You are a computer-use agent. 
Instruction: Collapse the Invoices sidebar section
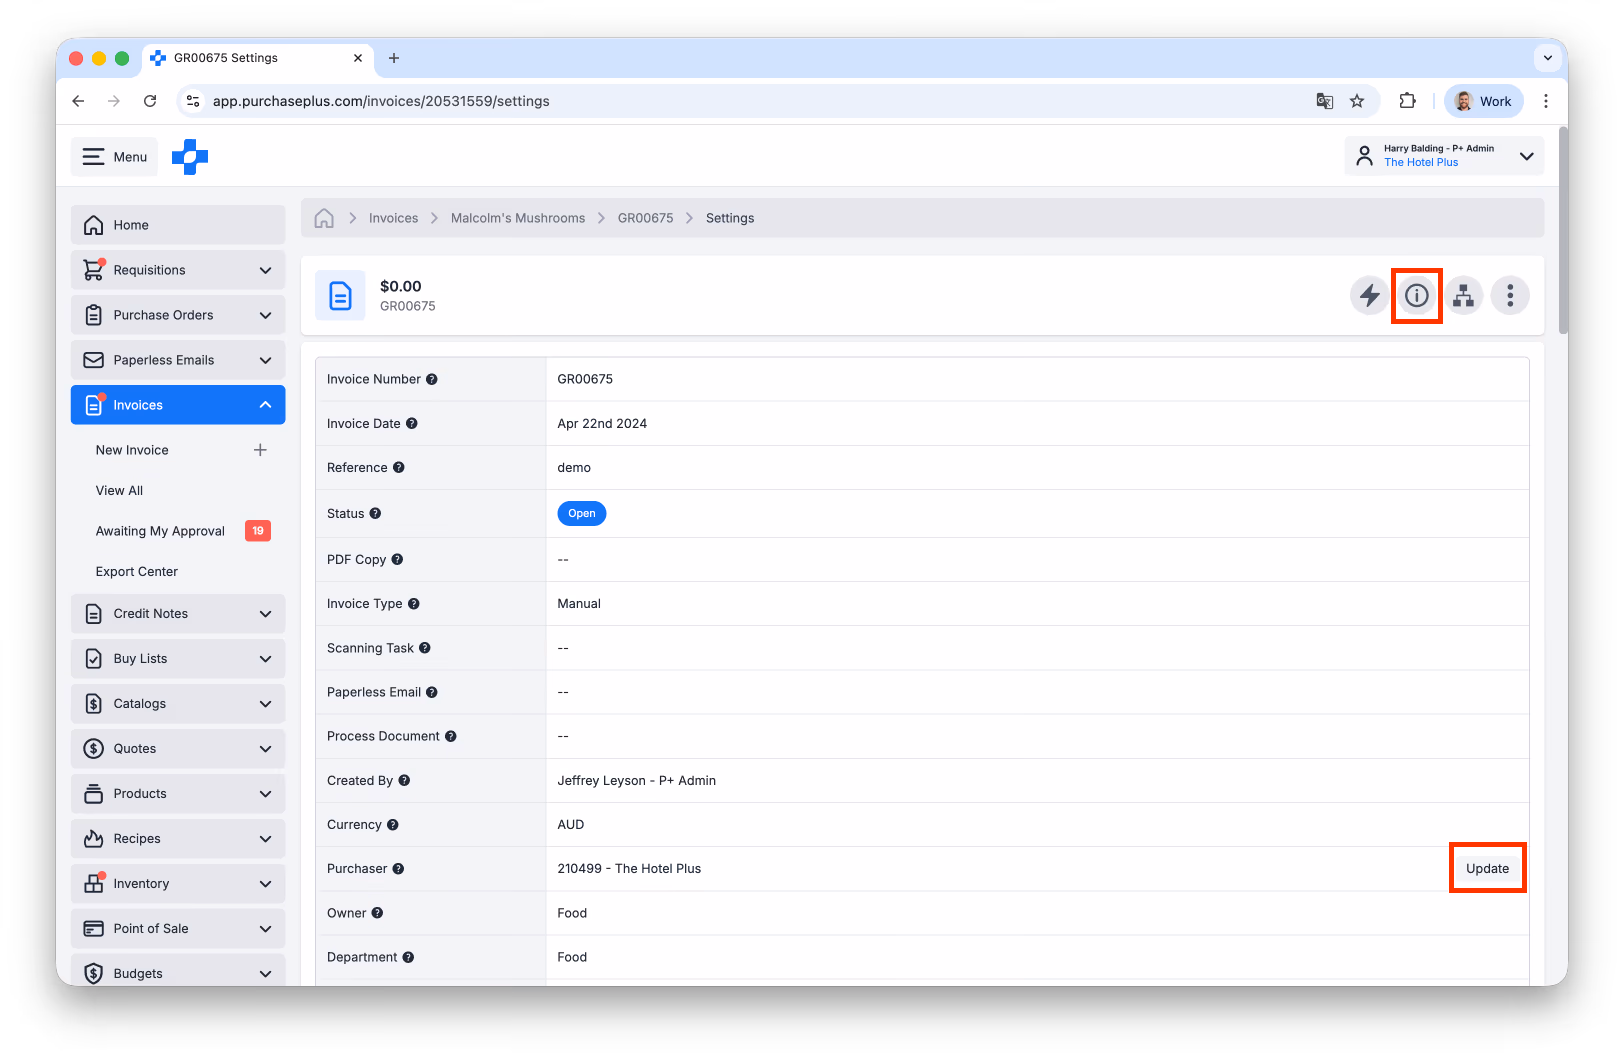(x=178, y=405)
